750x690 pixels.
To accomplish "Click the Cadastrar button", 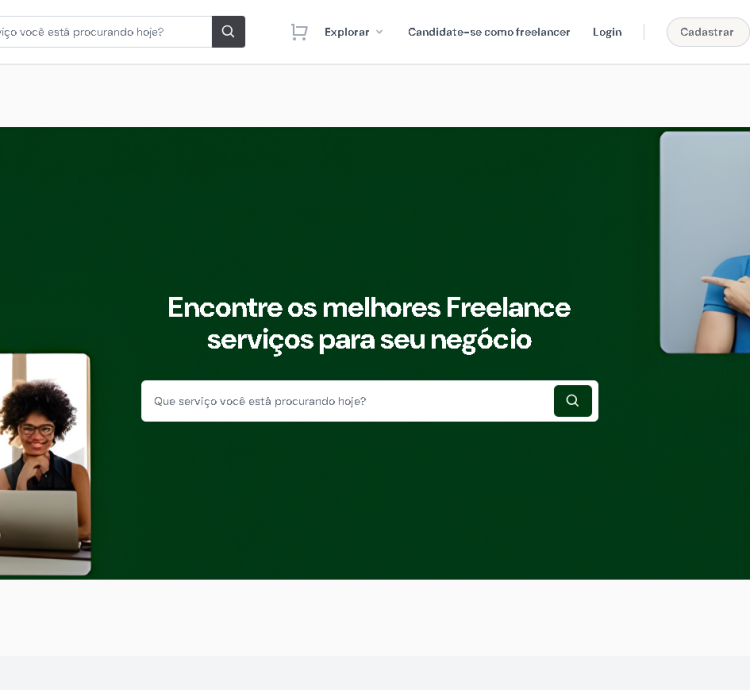I will (x=707, y=32).
